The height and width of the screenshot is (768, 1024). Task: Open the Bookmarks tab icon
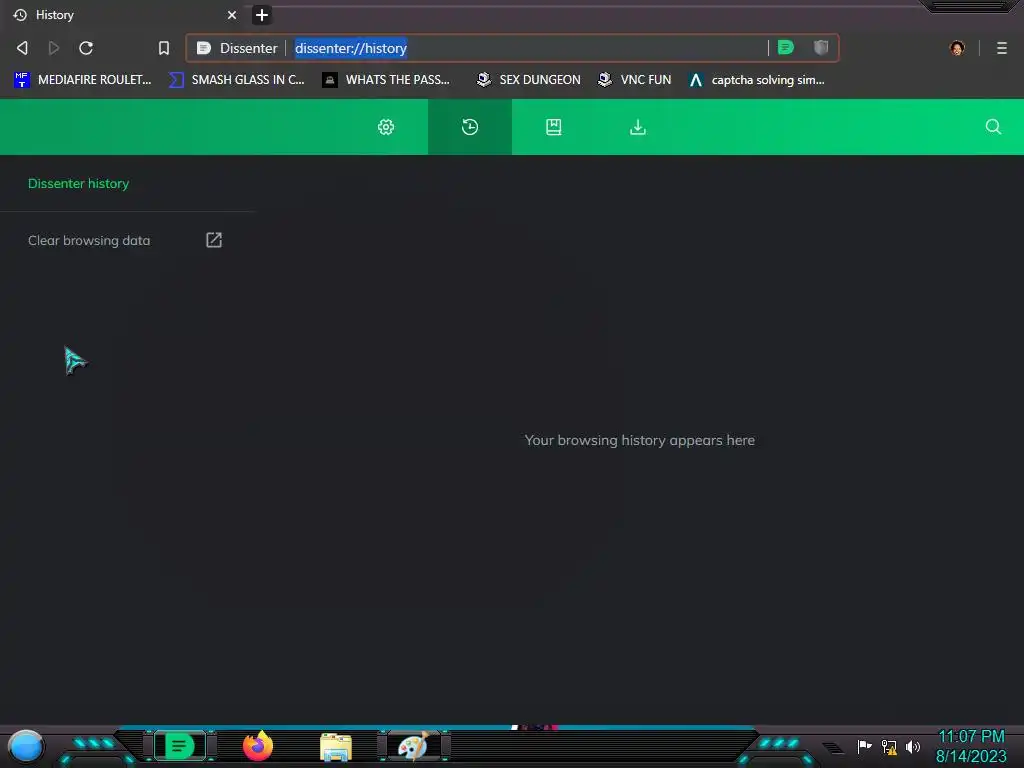coord(554,127)
